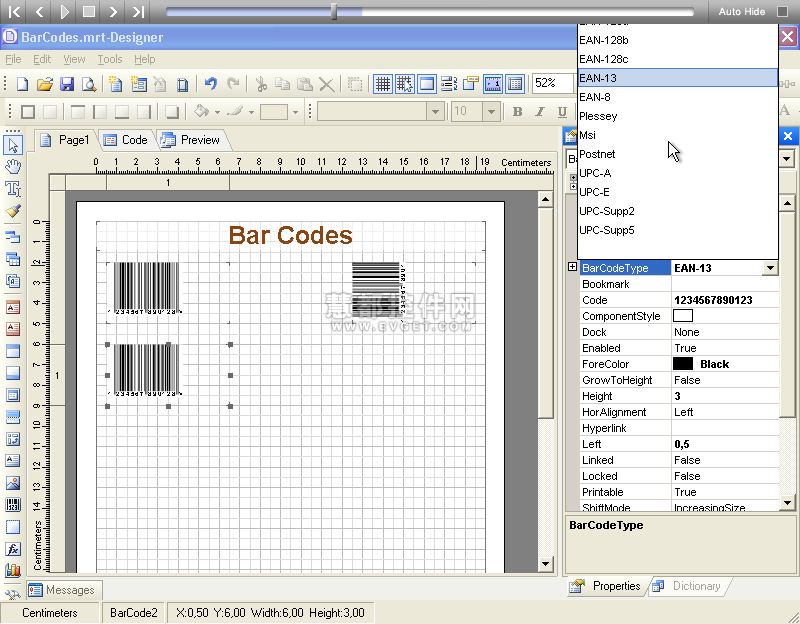The width and height of the screenshot is (800, 624).
Task: Switch to the Code tab
Action: pos(126,140)
